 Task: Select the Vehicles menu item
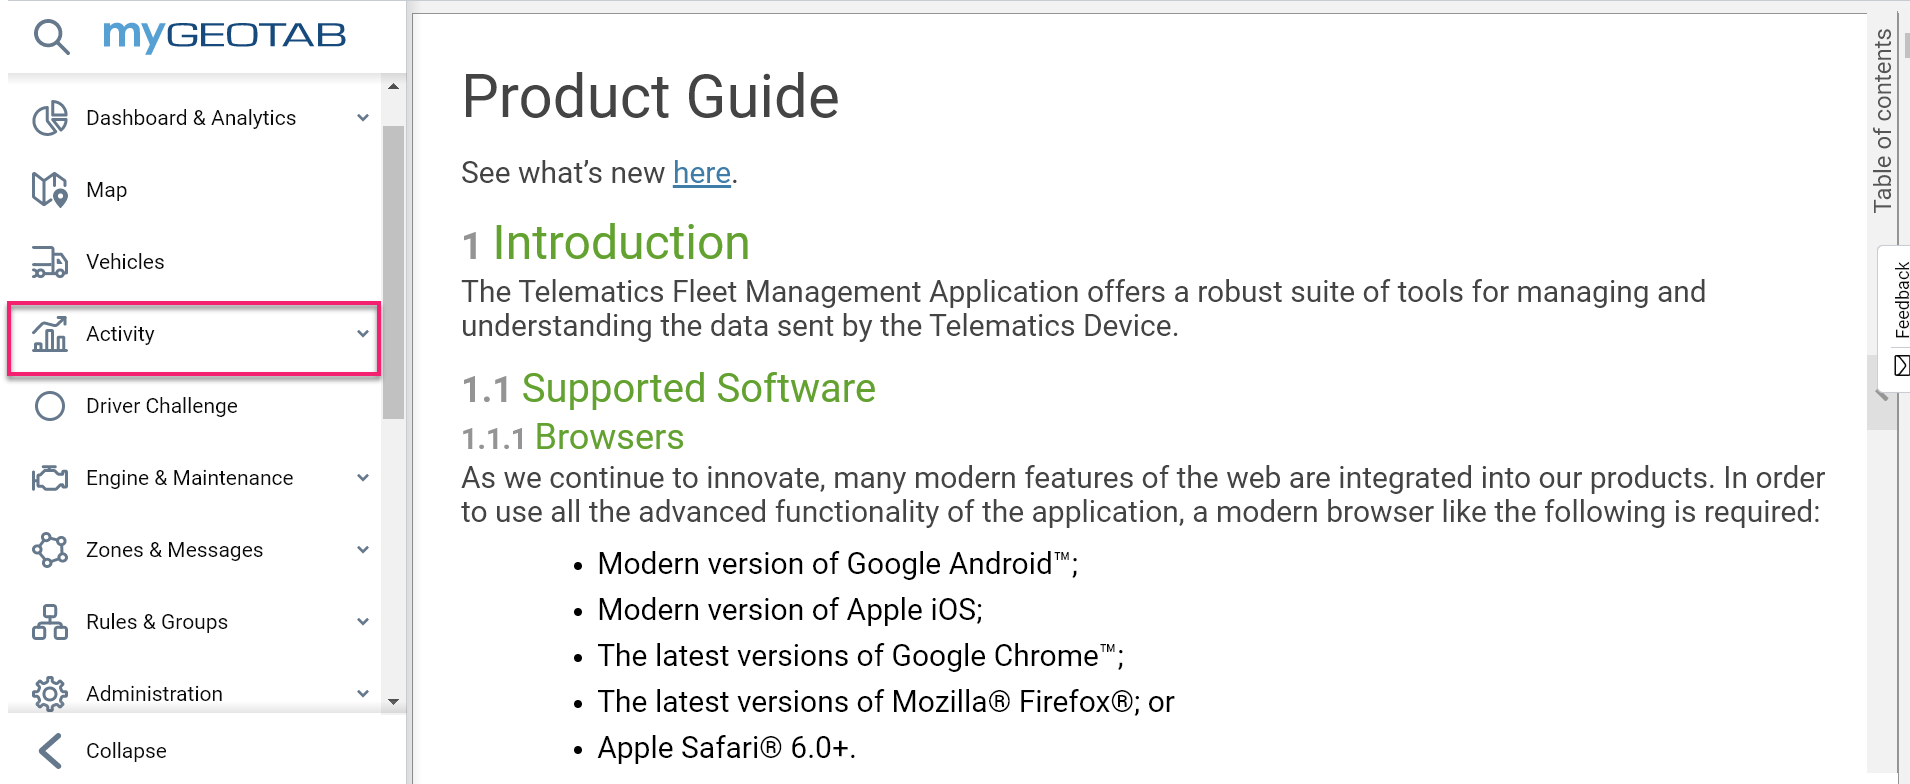tap(194, 262)
